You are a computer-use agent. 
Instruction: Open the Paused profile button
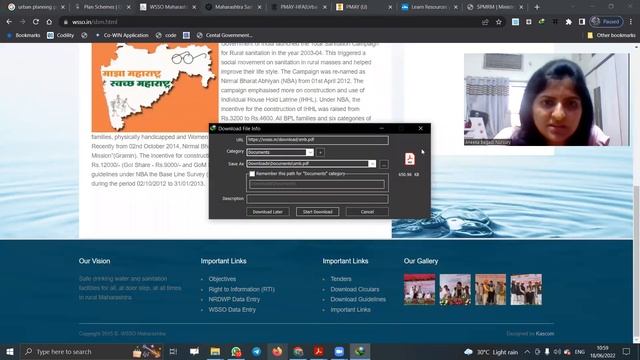click(x=607, y=22)
